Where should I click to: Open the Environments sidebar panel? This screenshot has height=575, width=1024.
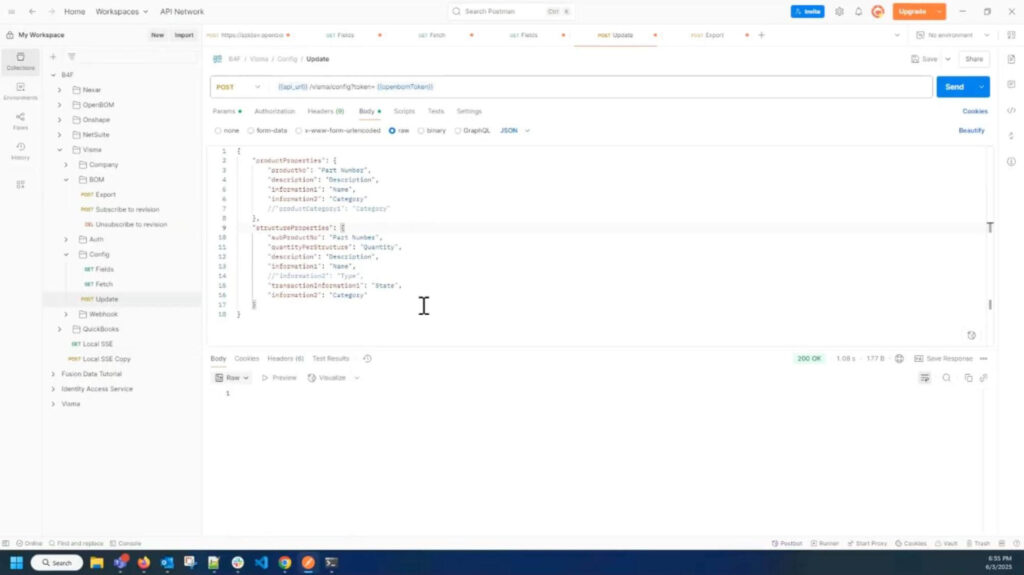coord(20,91)
